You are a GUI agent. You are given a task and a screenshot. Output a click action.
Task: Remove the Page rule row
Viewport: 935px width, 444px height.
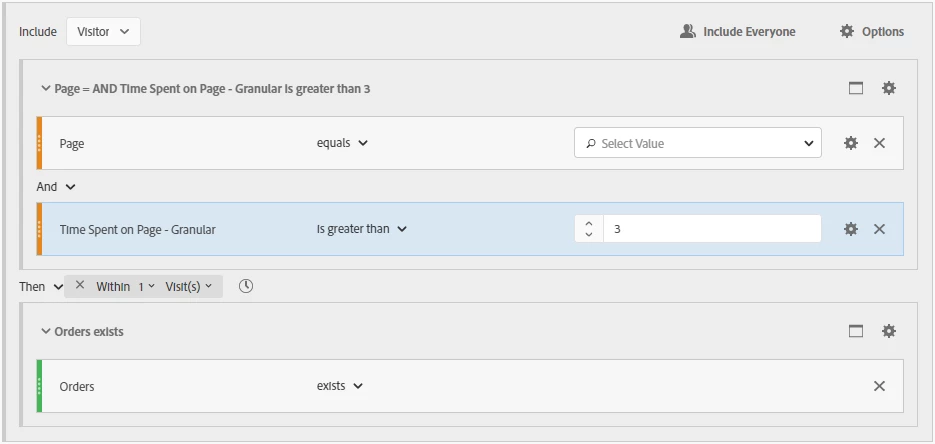click(880, 143)
